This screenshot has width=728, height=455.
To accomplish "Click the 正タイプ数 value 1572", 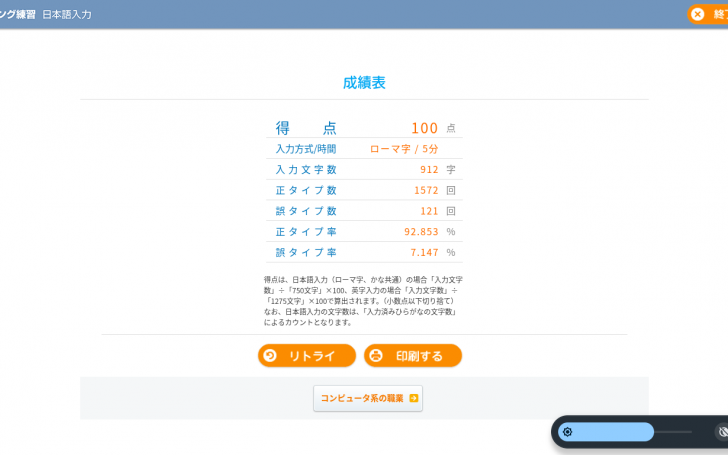I will point(426,190).
